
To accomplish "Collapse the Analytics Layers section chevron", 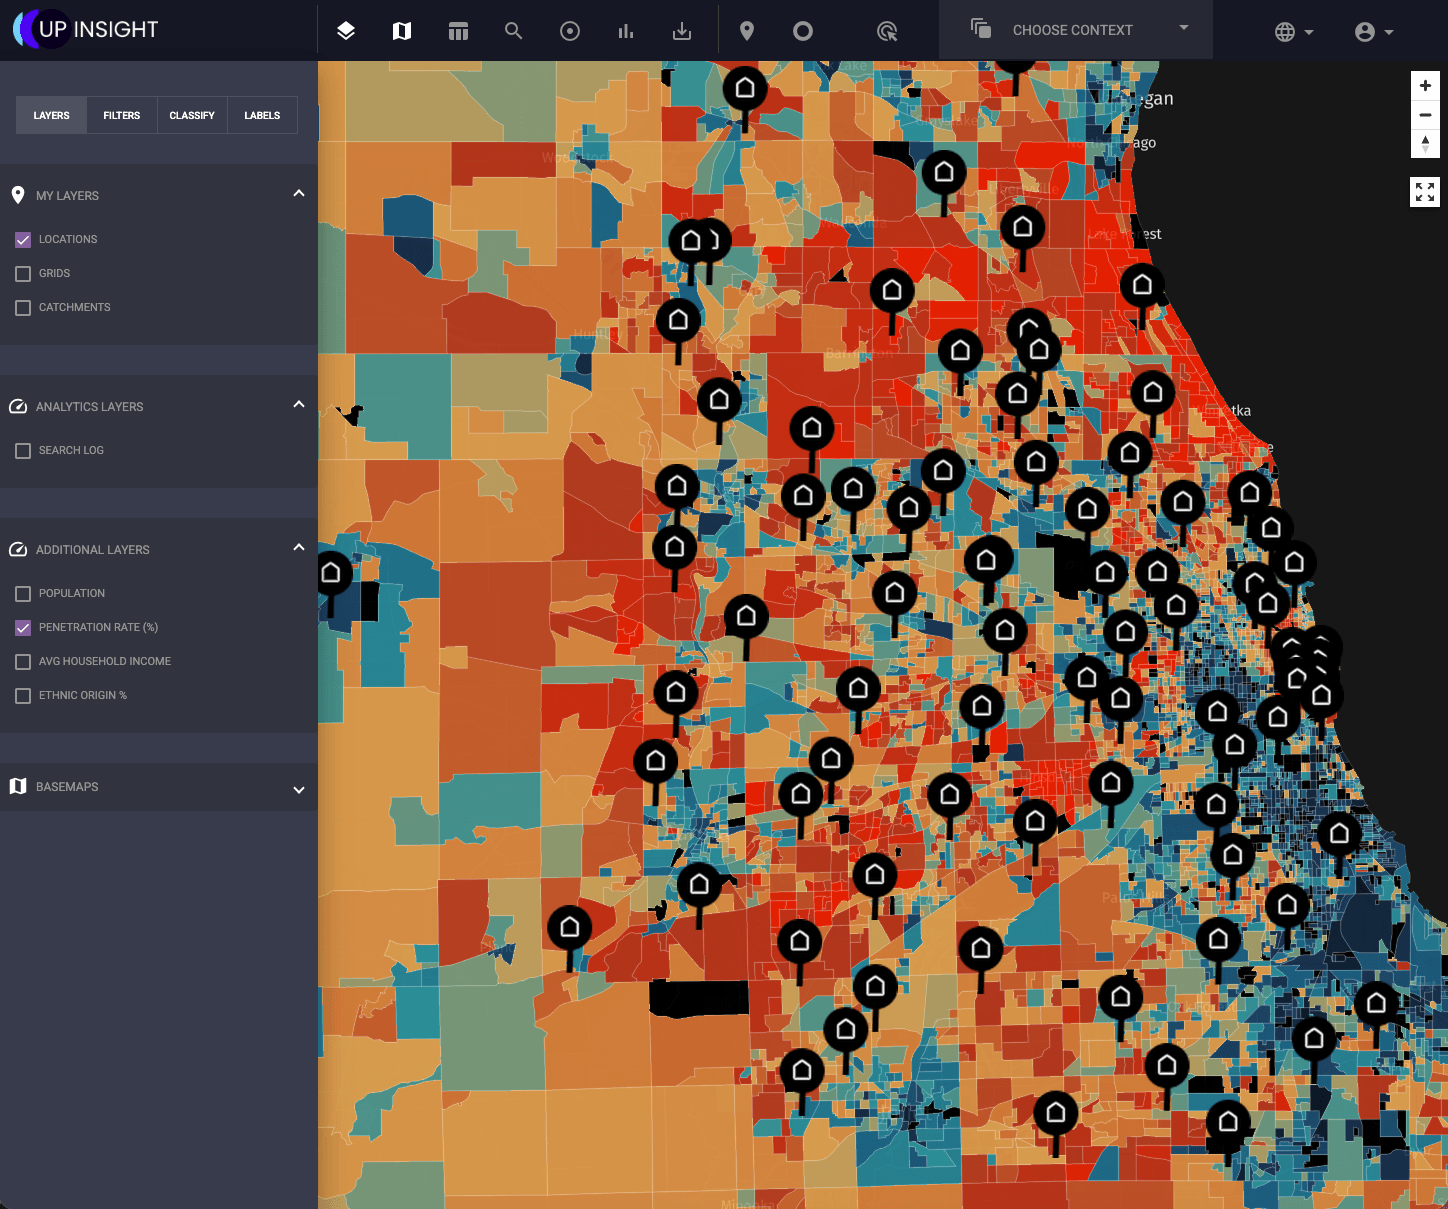I will pos(299,404).
